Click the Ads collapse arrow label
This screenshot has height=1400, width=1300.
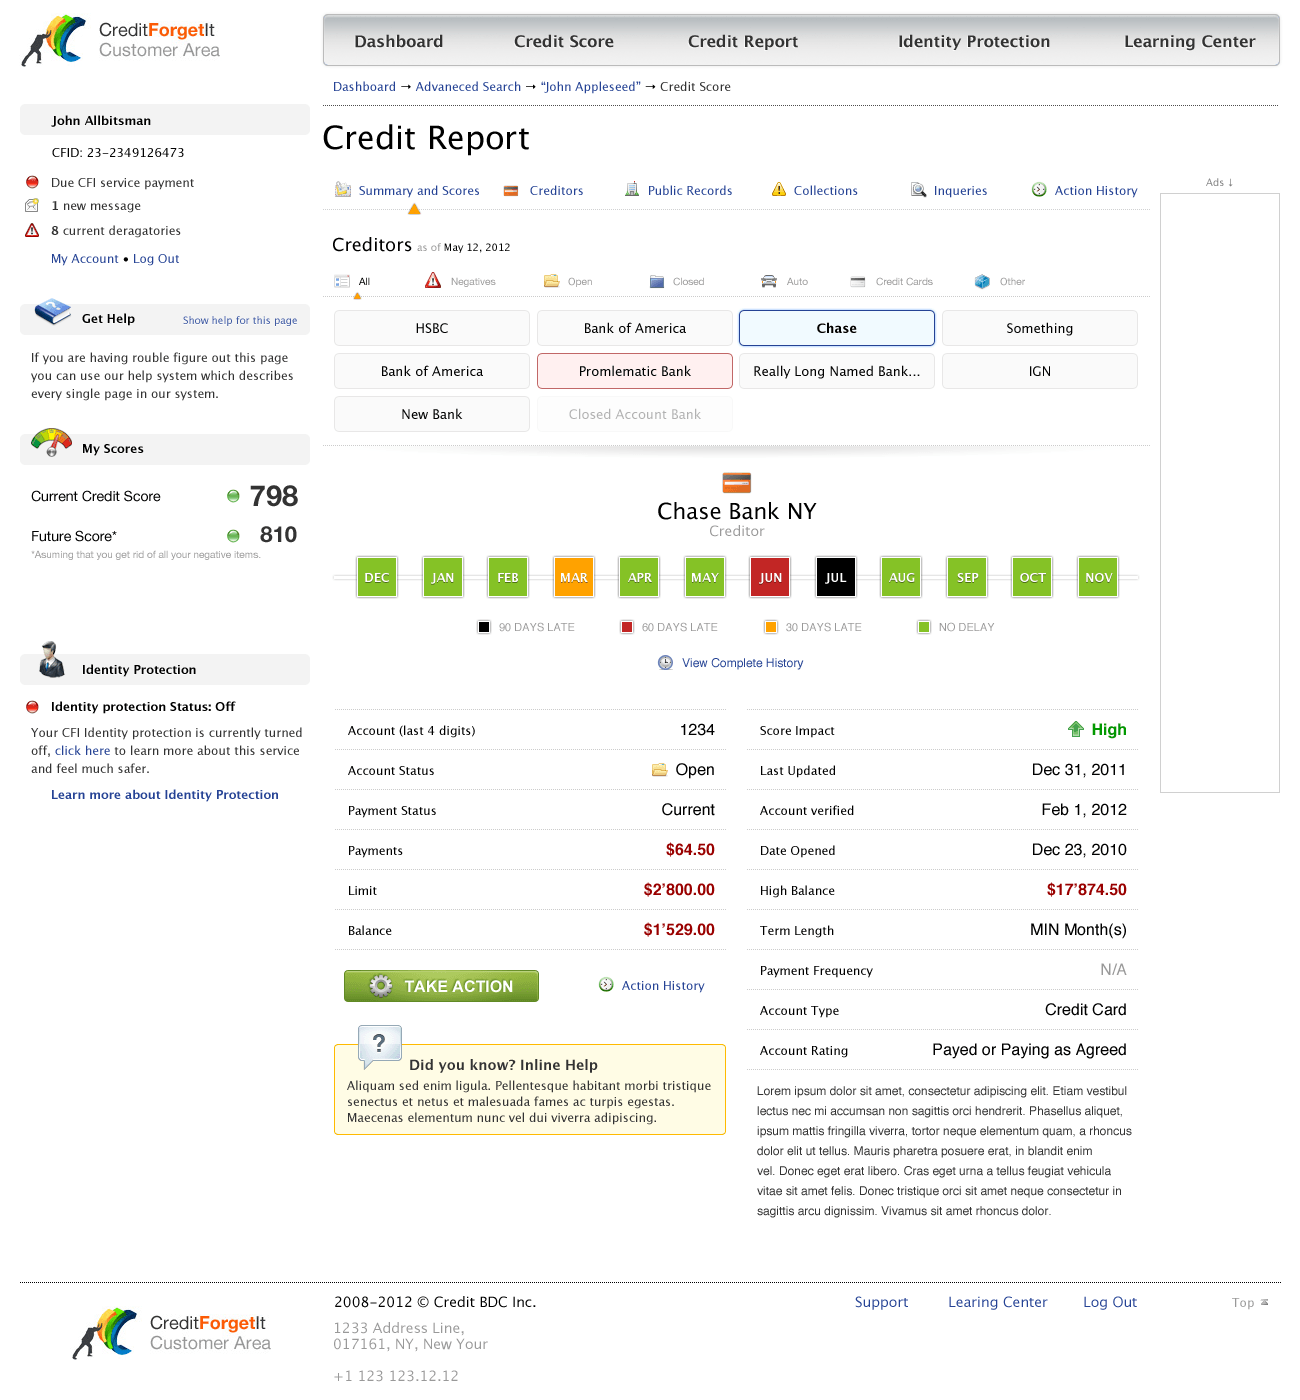click(1219, 182)
